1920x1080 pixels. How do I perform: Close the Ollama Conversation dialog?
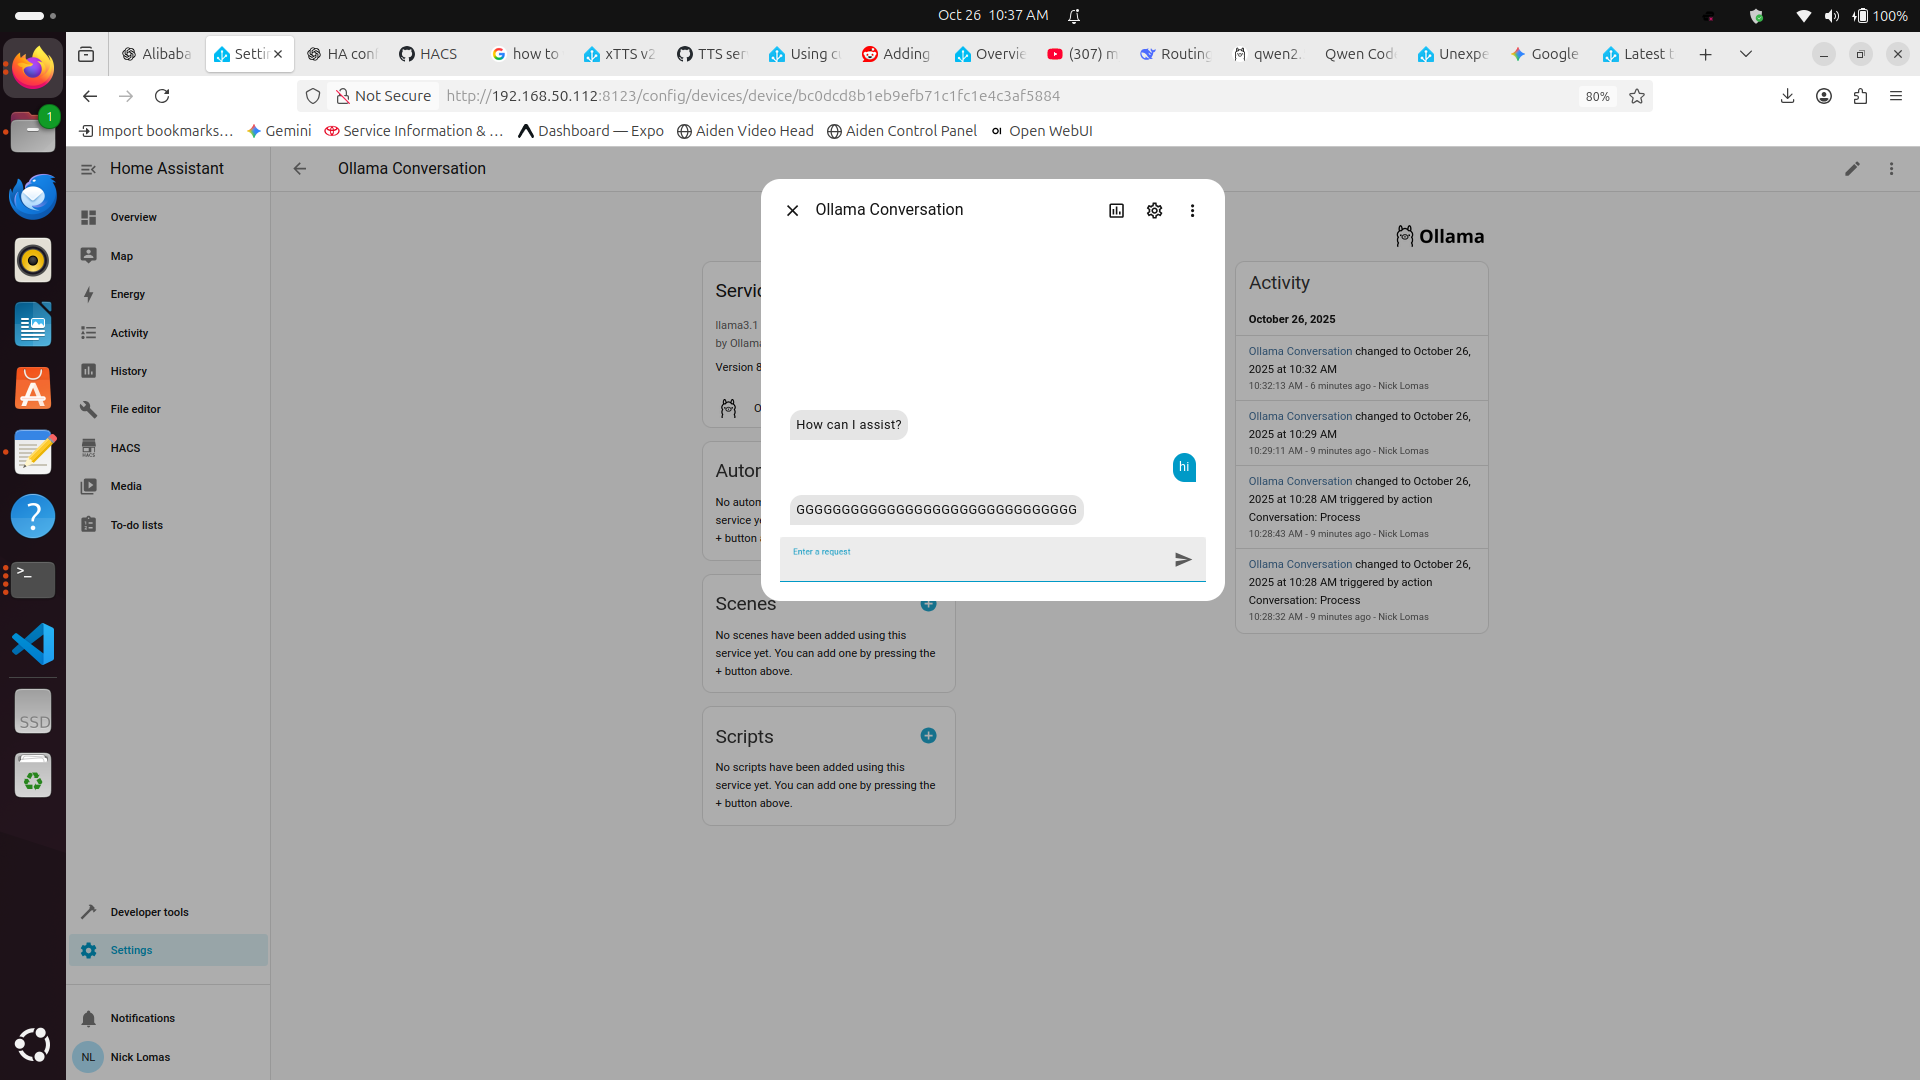[x=792, y=211]
